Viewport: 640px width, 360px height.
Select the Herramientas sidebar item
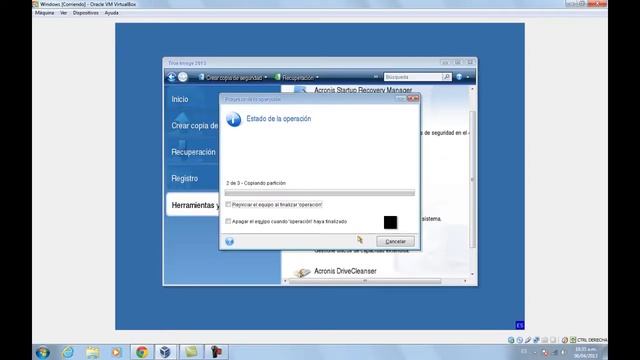coord(193,205)
